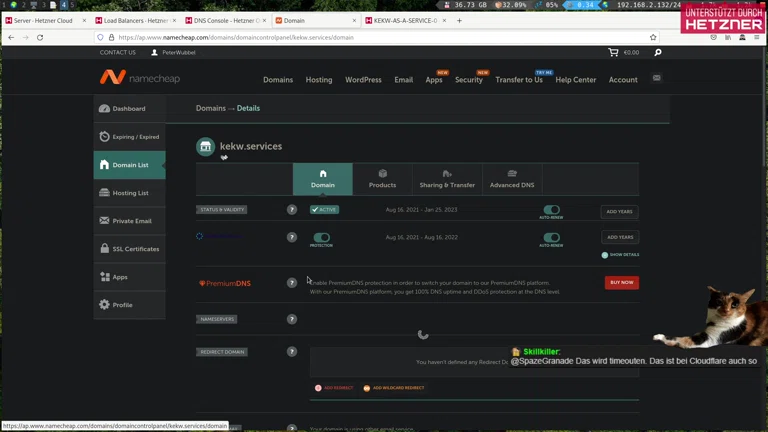Click the help icon for Nameservers
The height and width of the screenshot is (432, 768).
[292, 319]
